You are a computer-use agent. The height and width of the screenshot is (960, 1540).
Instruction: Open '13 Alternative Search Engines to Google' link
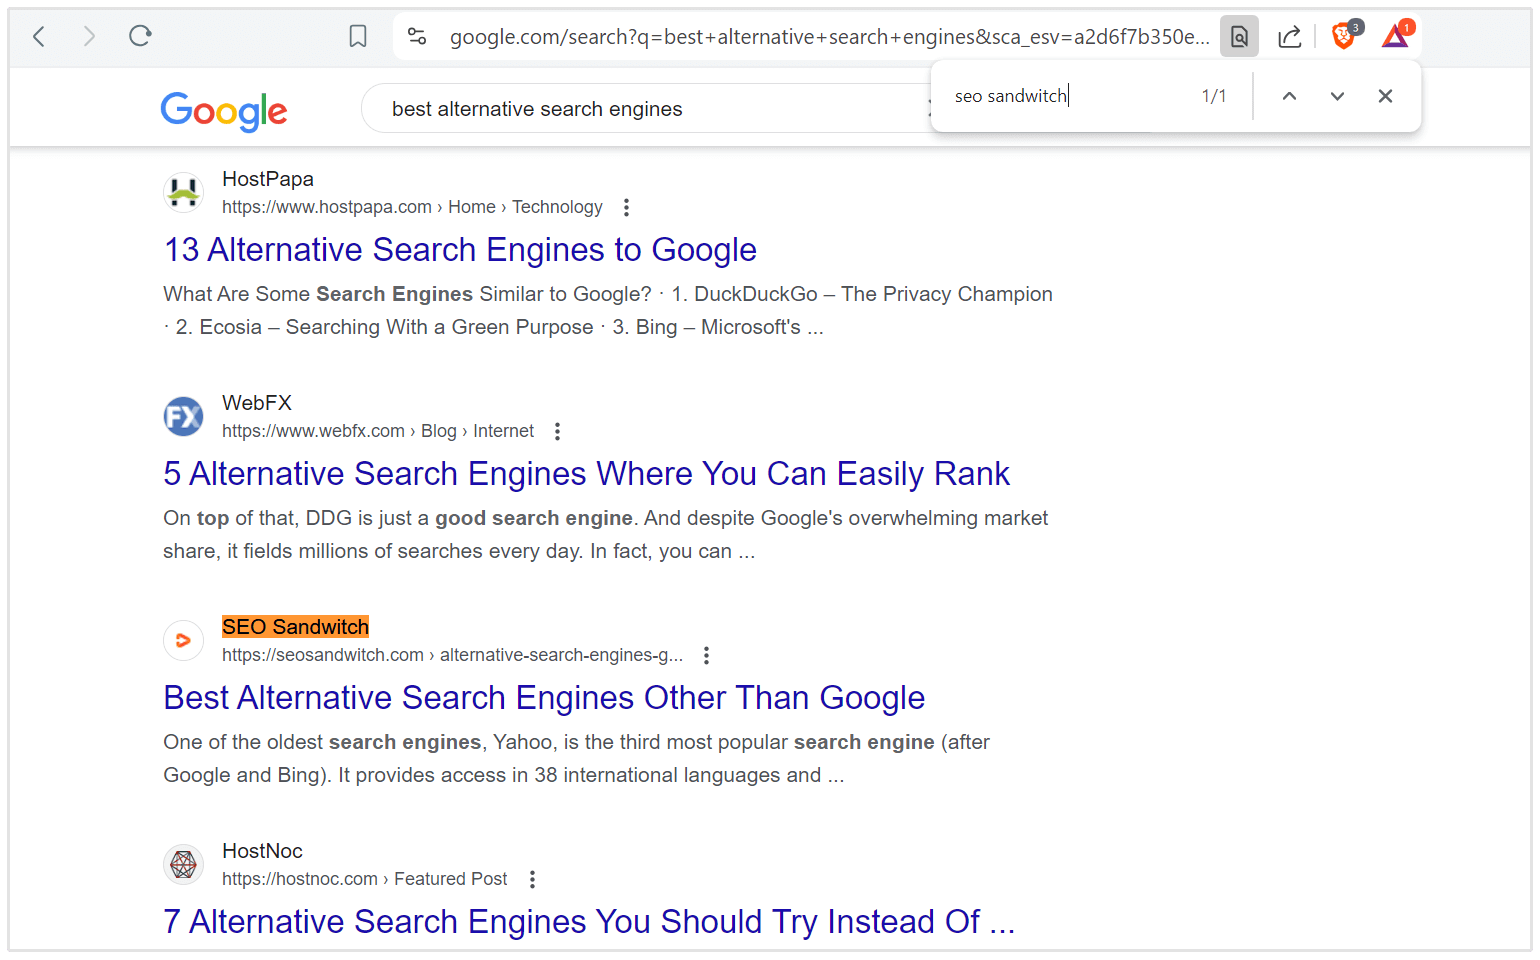coord(459,249)
